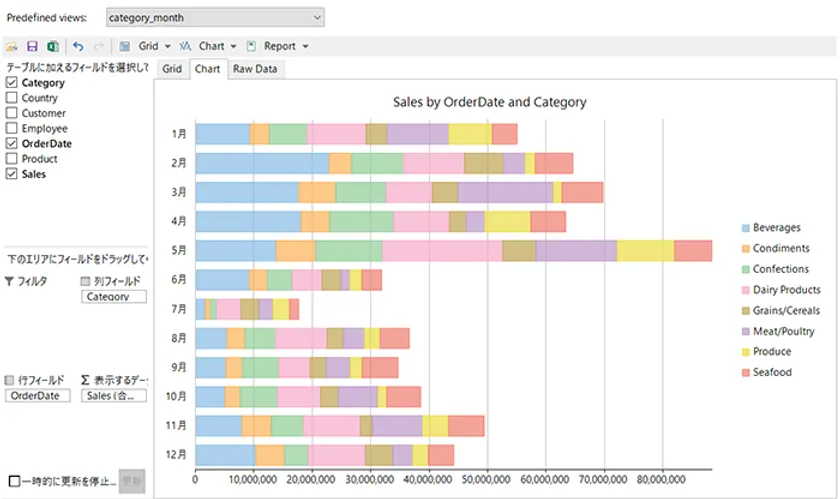Click the Chart icon in the toolbar
Image resolution: width=840 pixels, height=499 pixels.
[185, 46]
